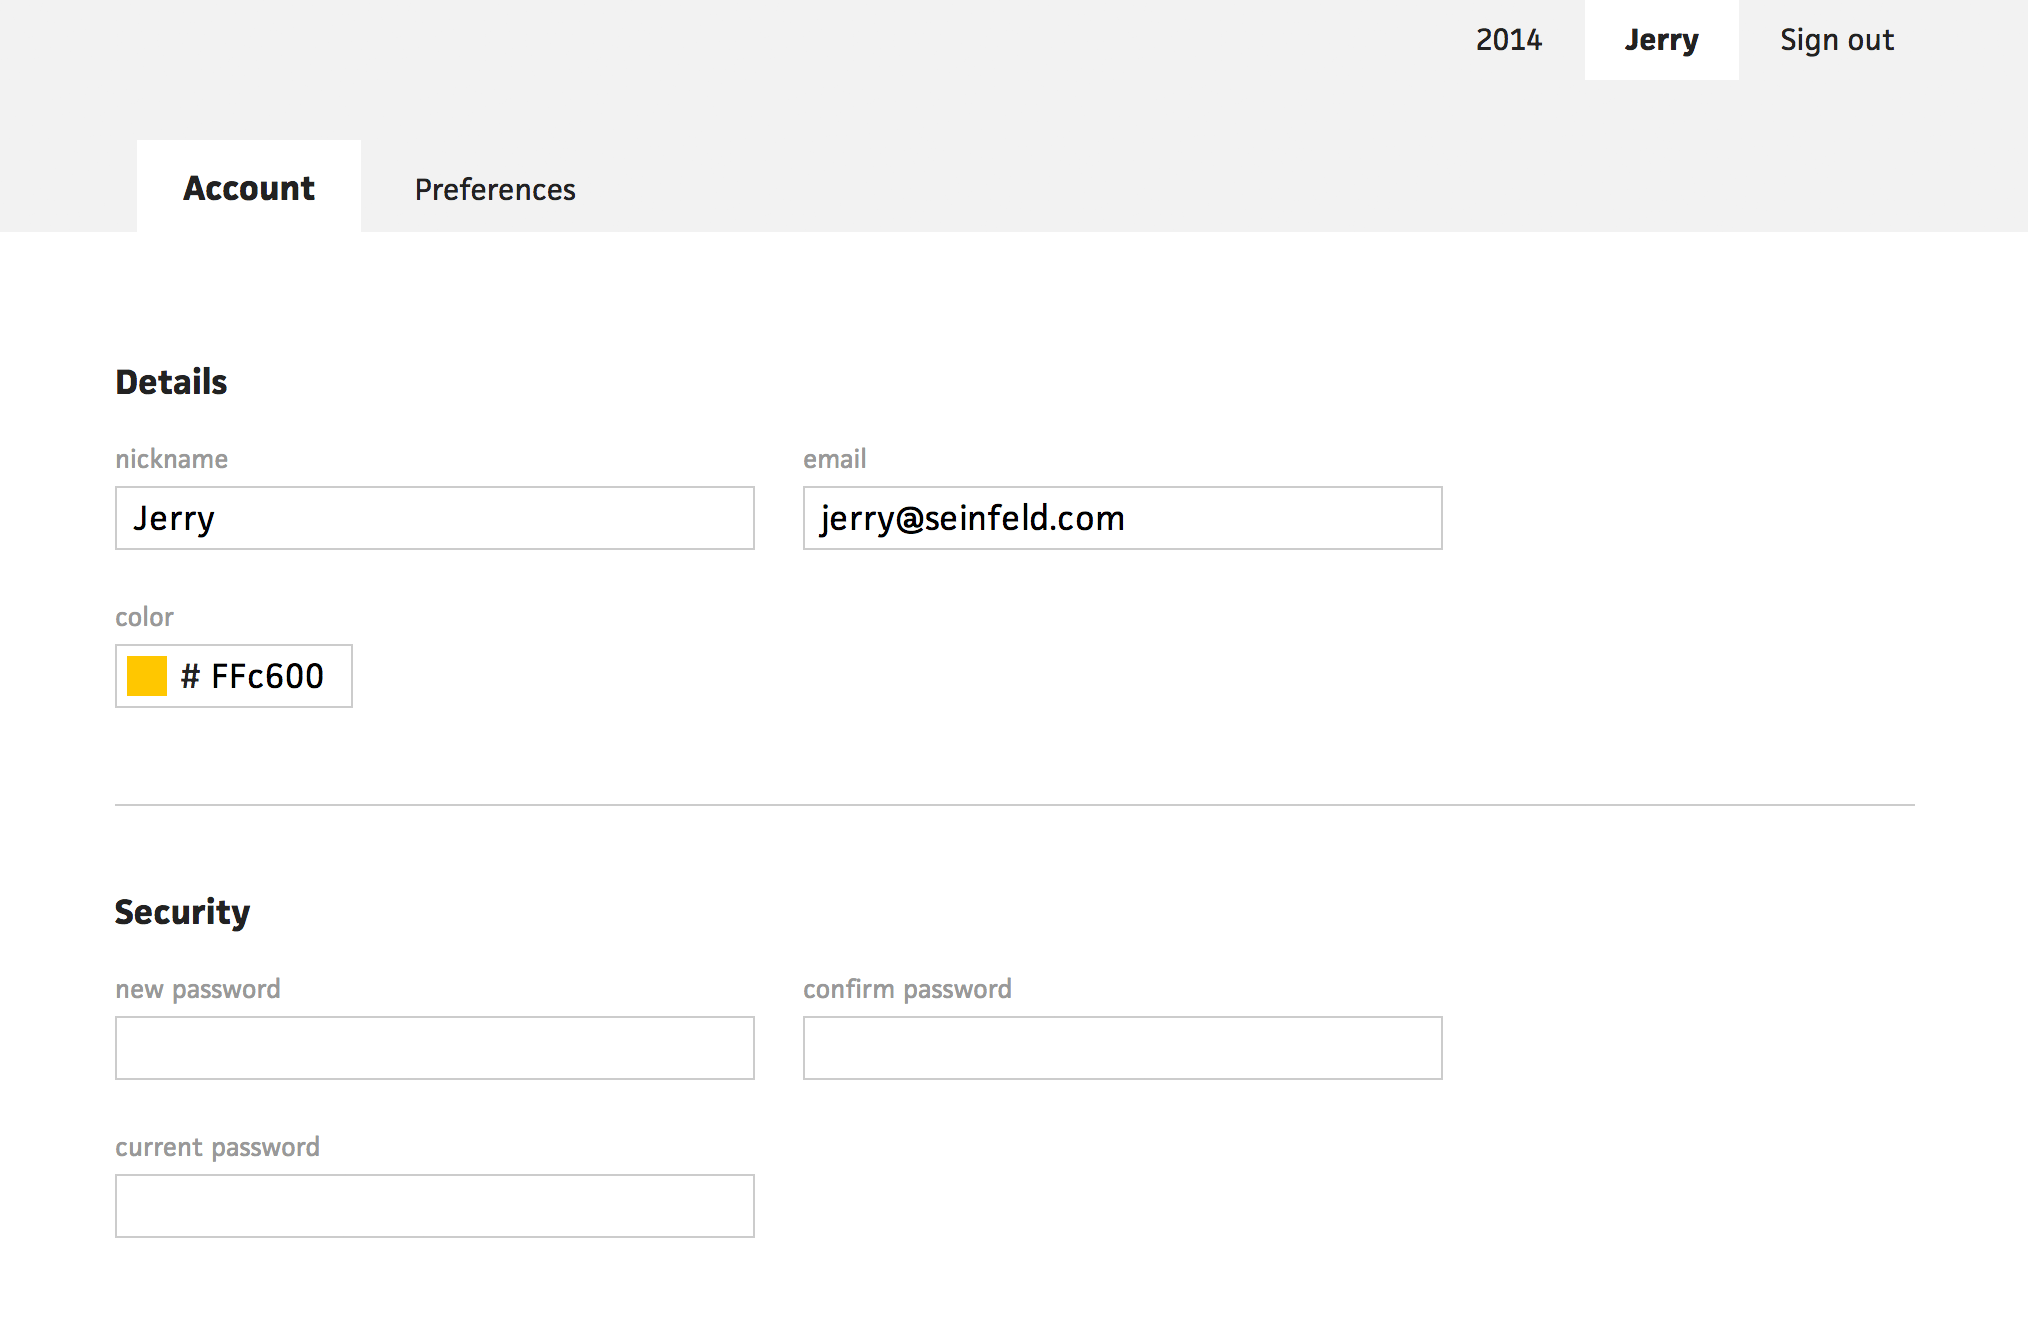The image size is (2028, 1324).
Task: Click the color field label
Action: click(144, 617)
